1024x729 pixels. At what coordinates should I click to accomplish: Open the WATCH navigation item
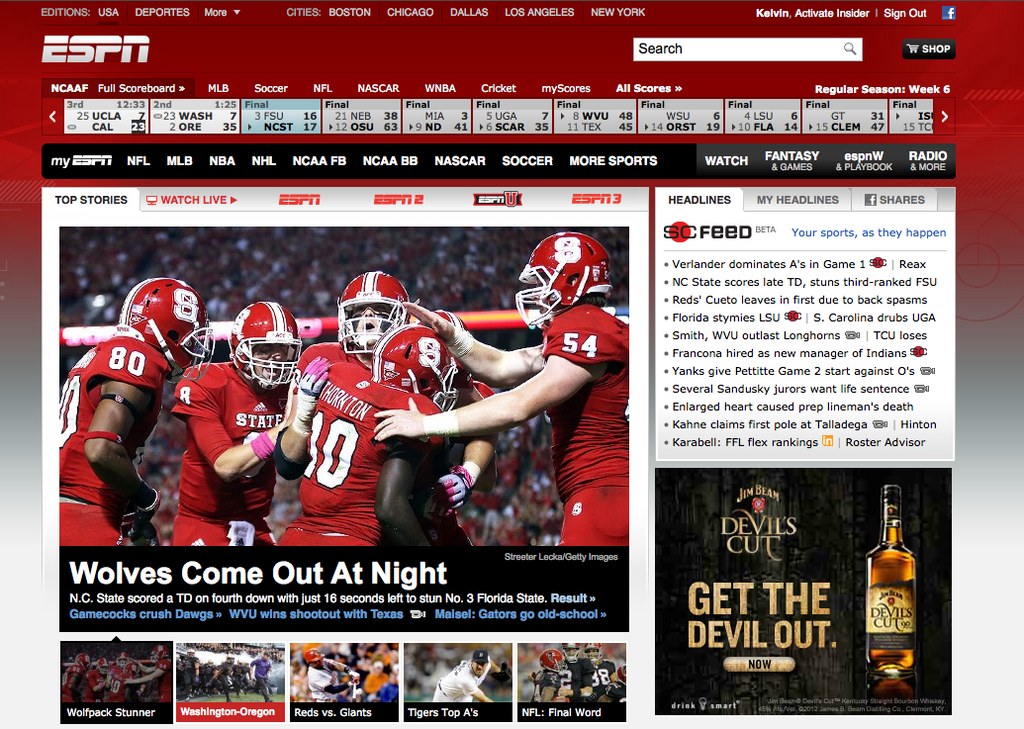point(726,161)
